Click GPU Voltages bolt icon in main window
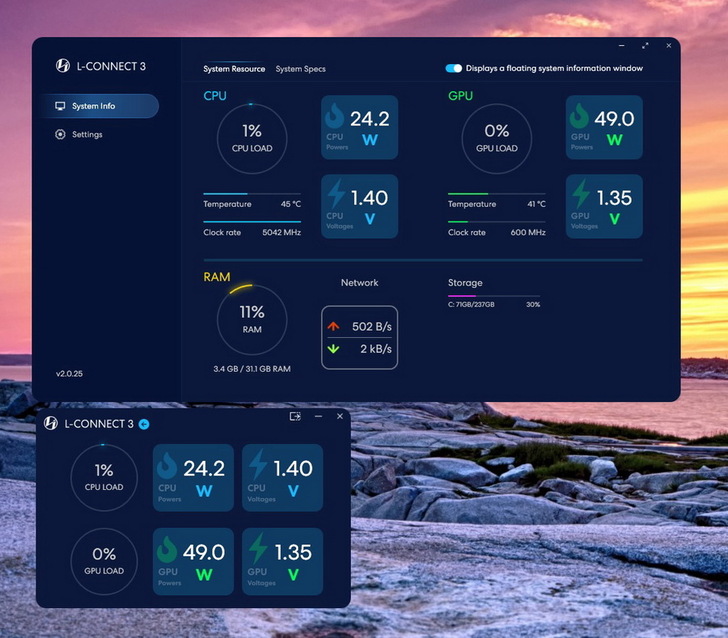The image size is (728, 638). point(581,193)
